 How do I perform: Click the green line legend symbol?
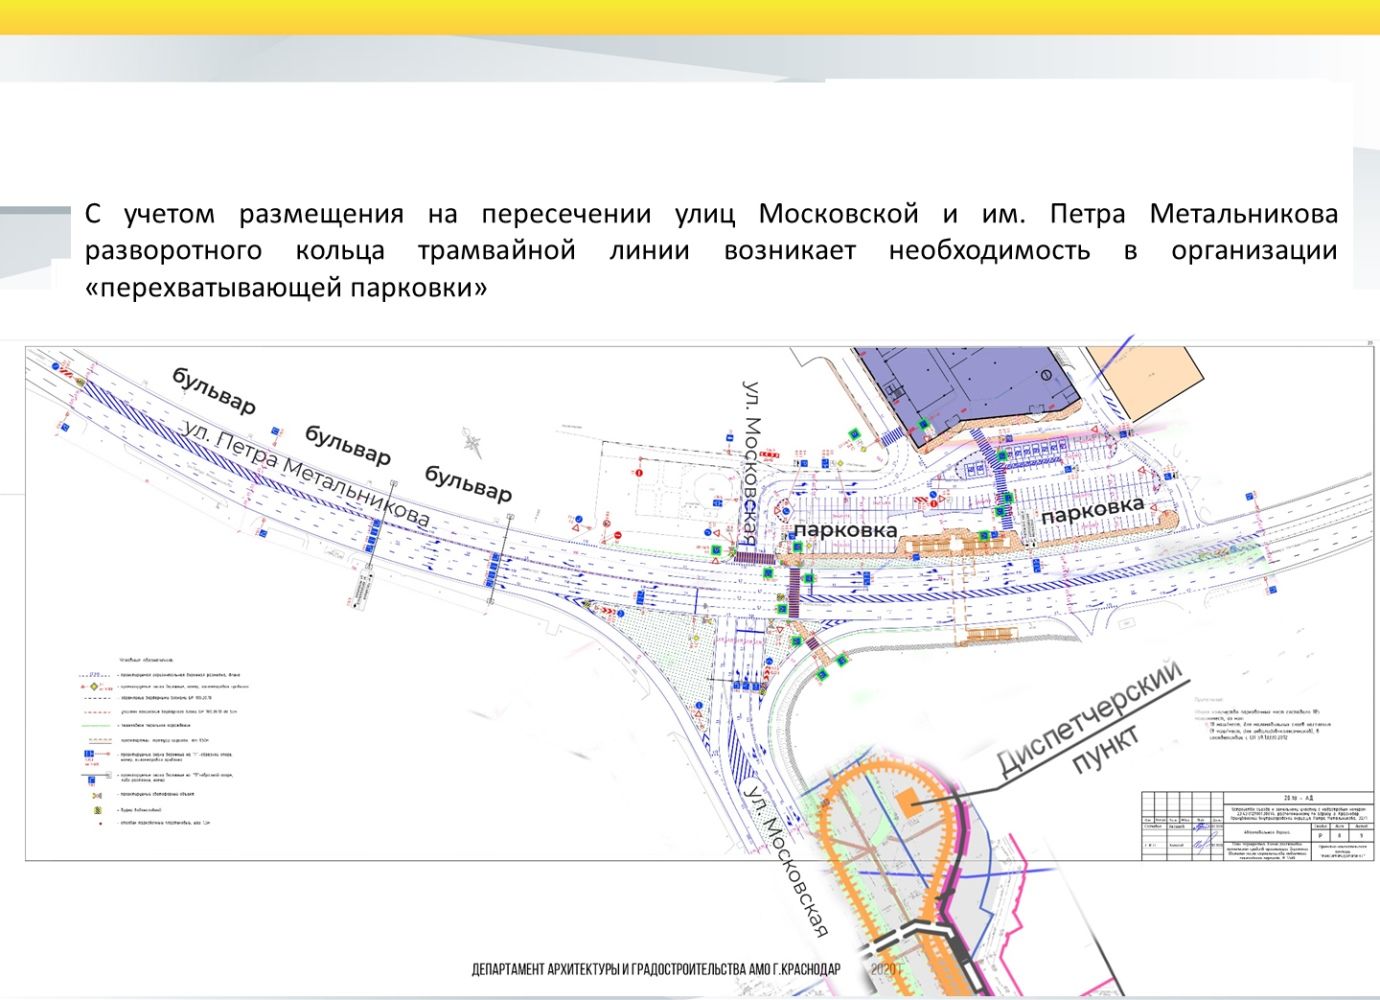coord(95,725)
